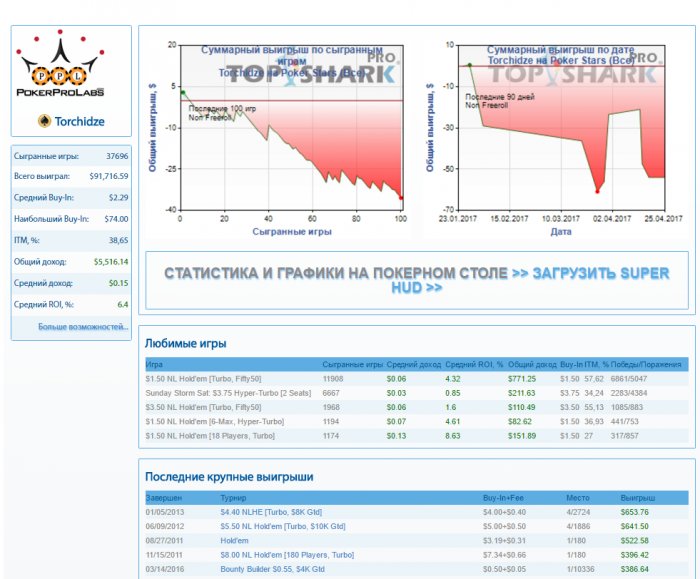
Task: Select $1.50 NL Hold'em [6-Max, Hyper-Turbo] row
Action: pos(417,421)
